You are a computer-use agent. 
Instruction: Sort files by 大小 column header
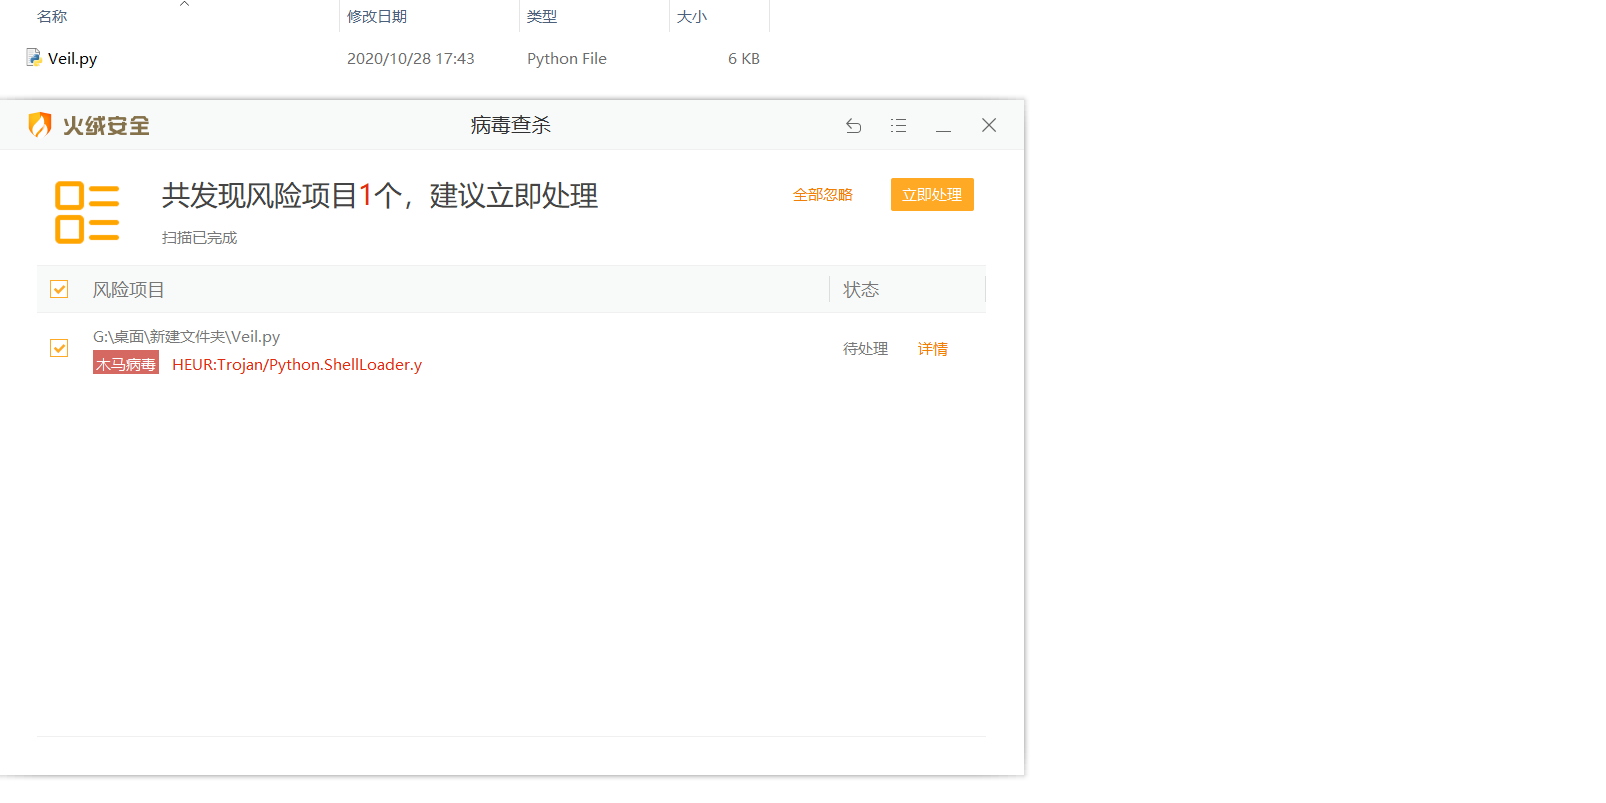tap(692, 17)
